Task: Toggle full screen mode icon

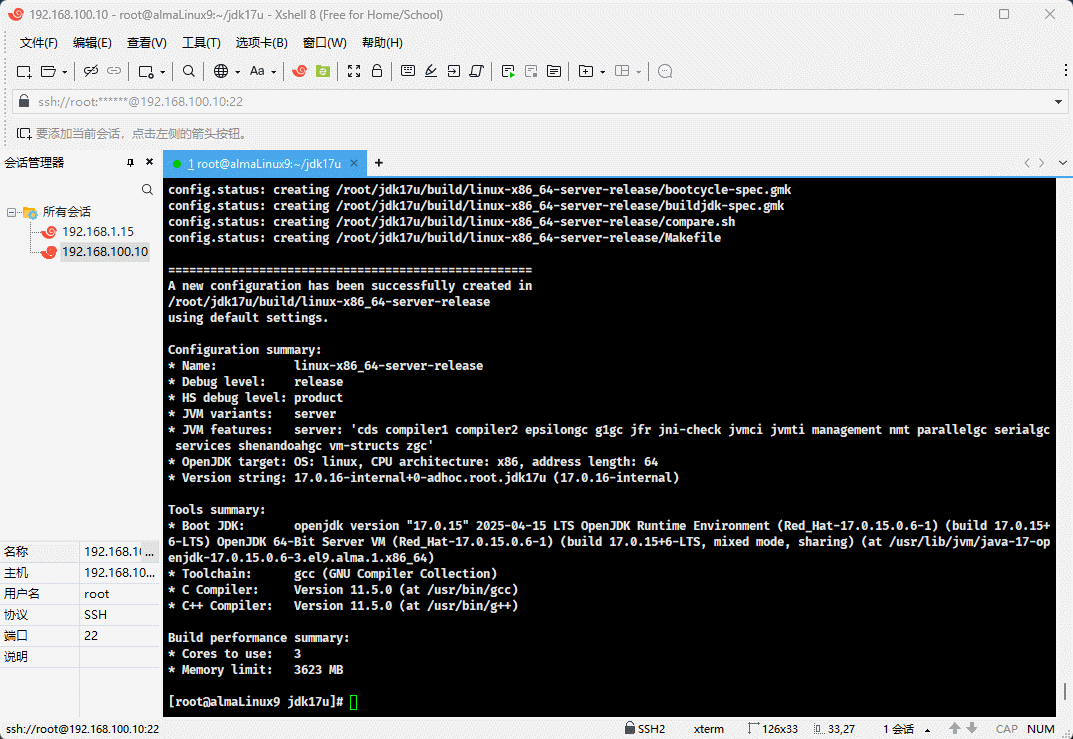Action: 354,71
